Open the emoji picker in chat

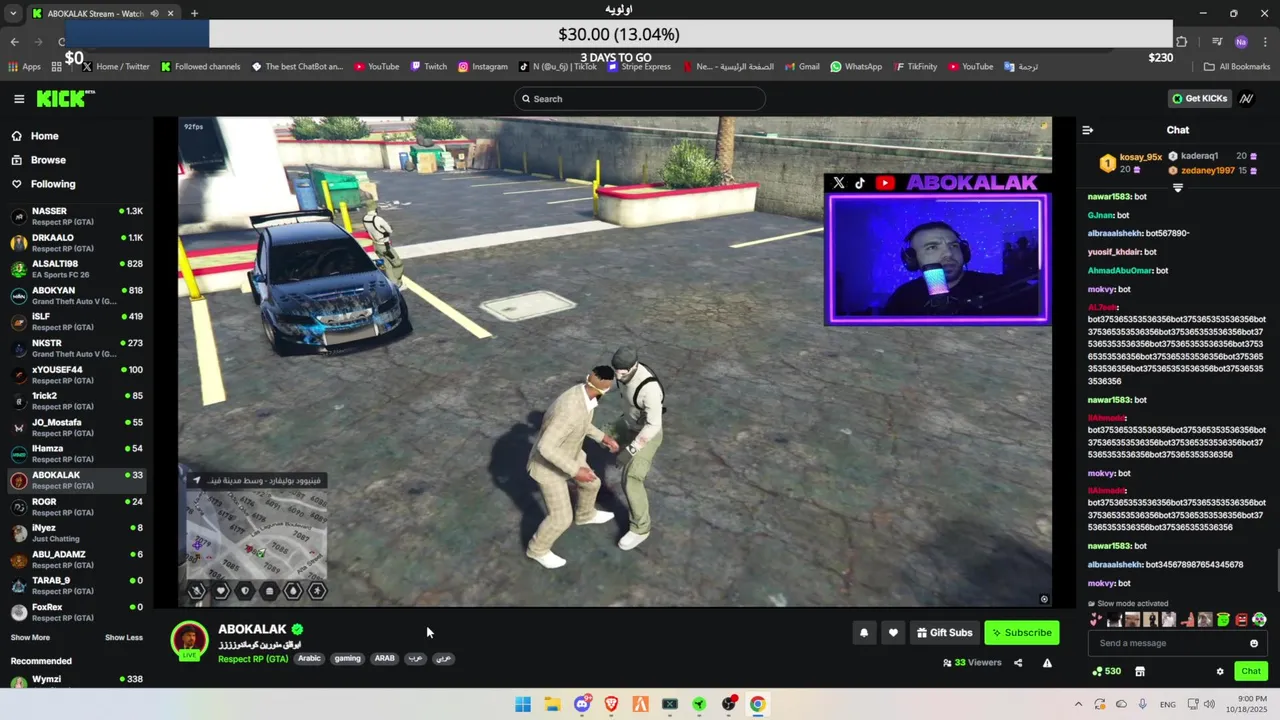(1254, 643)
